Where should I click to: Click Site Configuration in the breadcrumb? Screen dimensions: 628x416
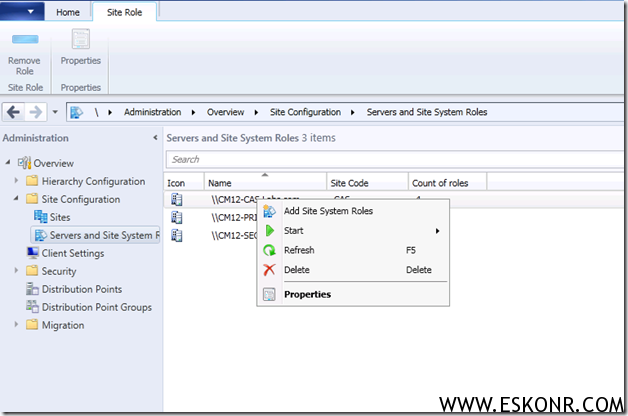(x=305, y=112)
